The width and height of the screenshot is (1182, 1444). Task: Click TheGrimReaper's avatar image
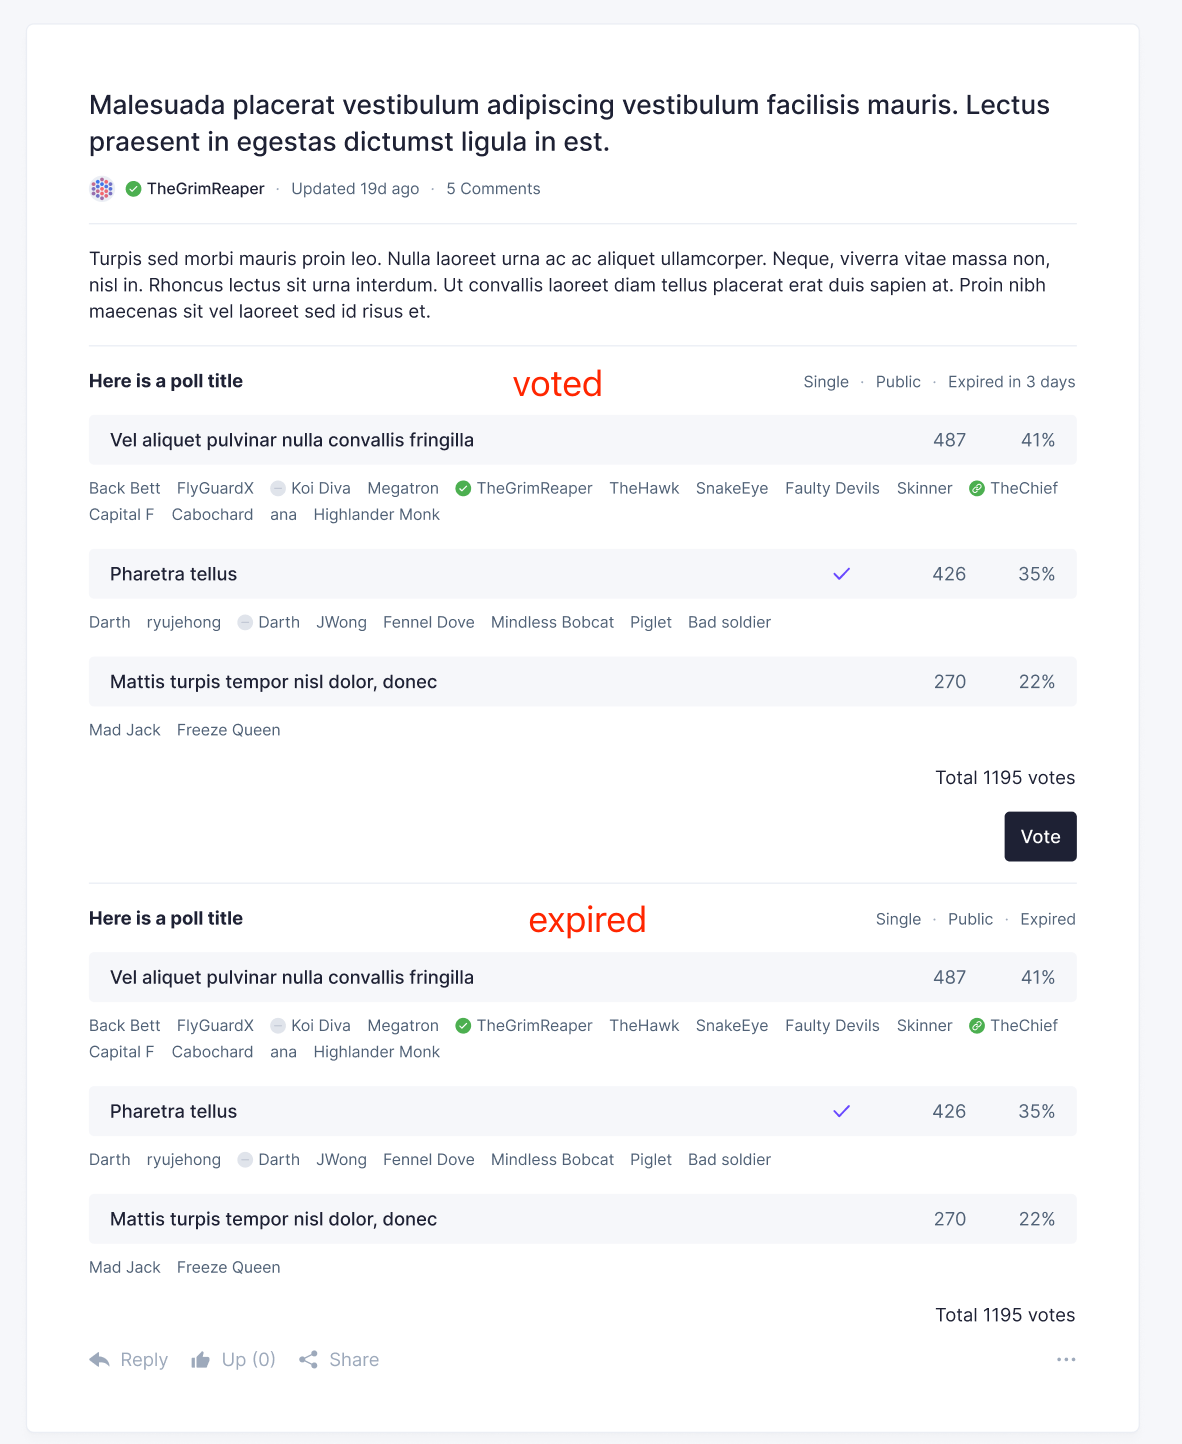(101, 188)
